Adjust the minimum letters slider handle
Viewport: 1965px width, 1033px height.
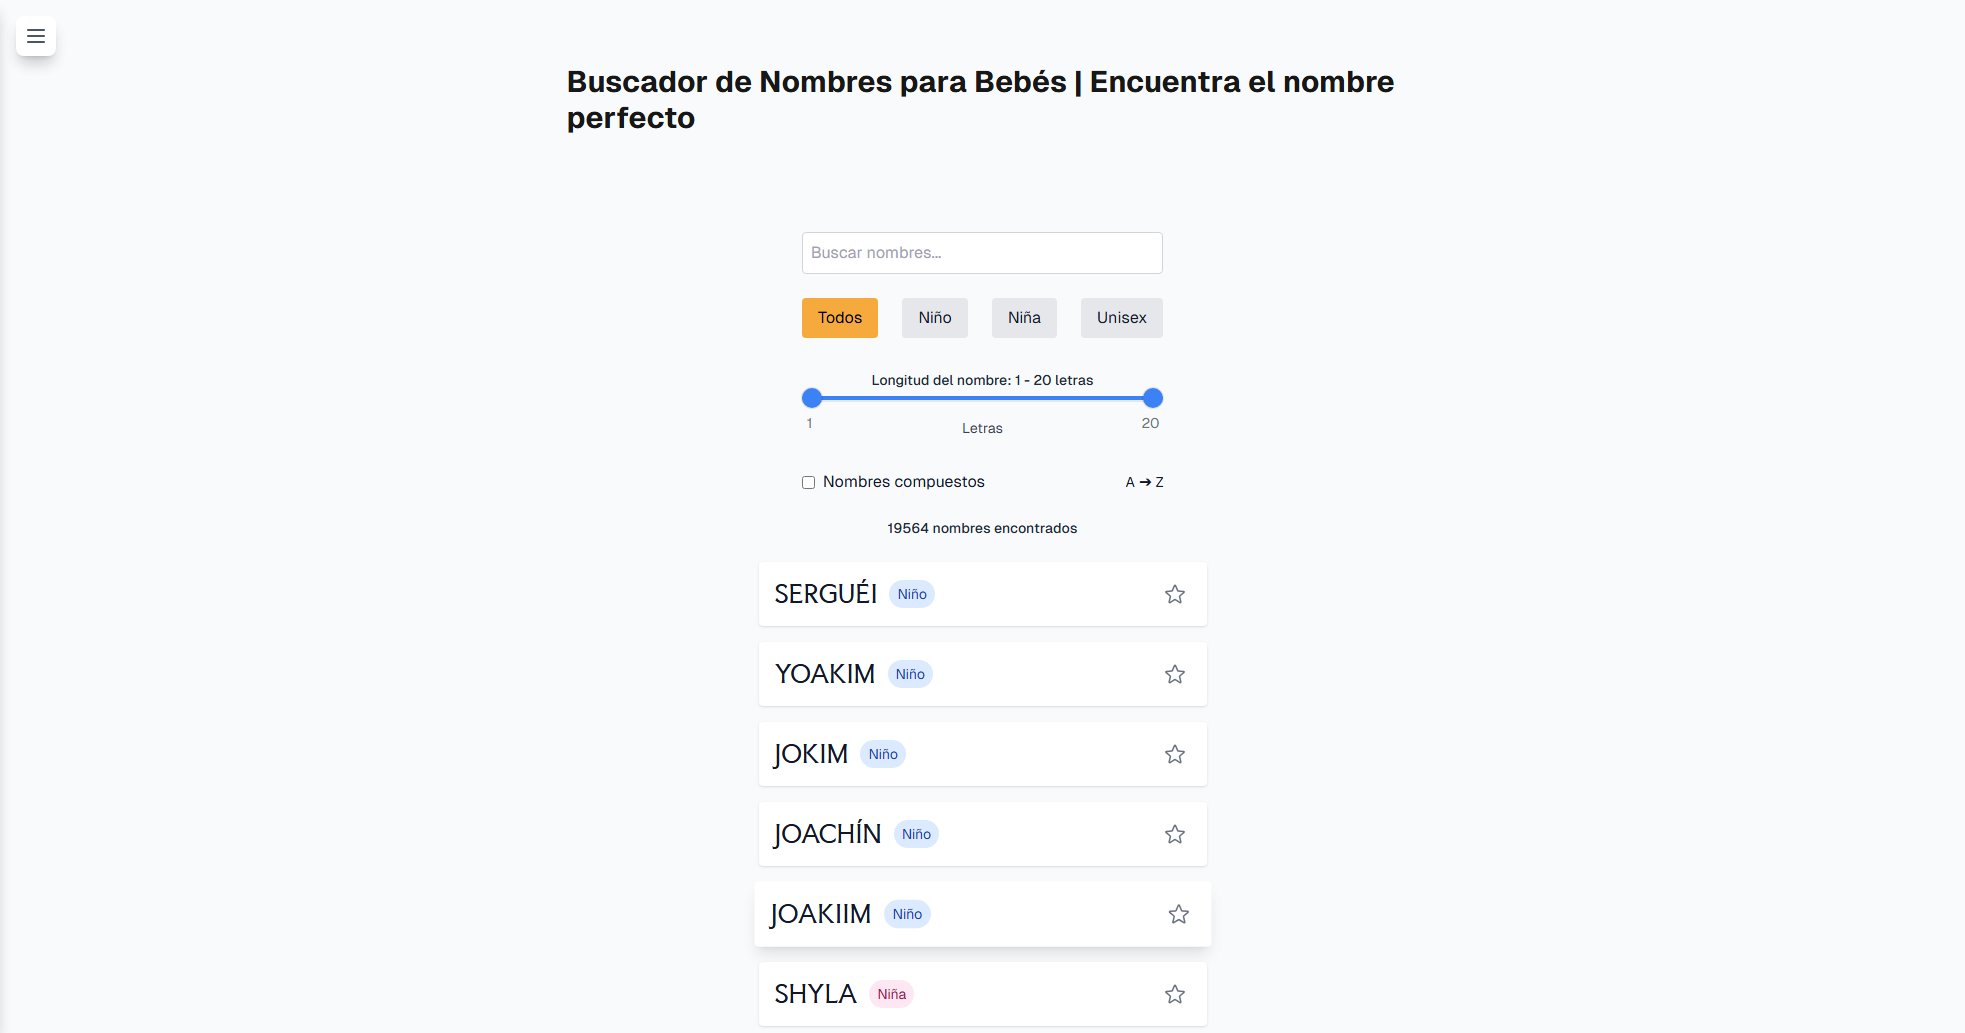click(810, 397)
